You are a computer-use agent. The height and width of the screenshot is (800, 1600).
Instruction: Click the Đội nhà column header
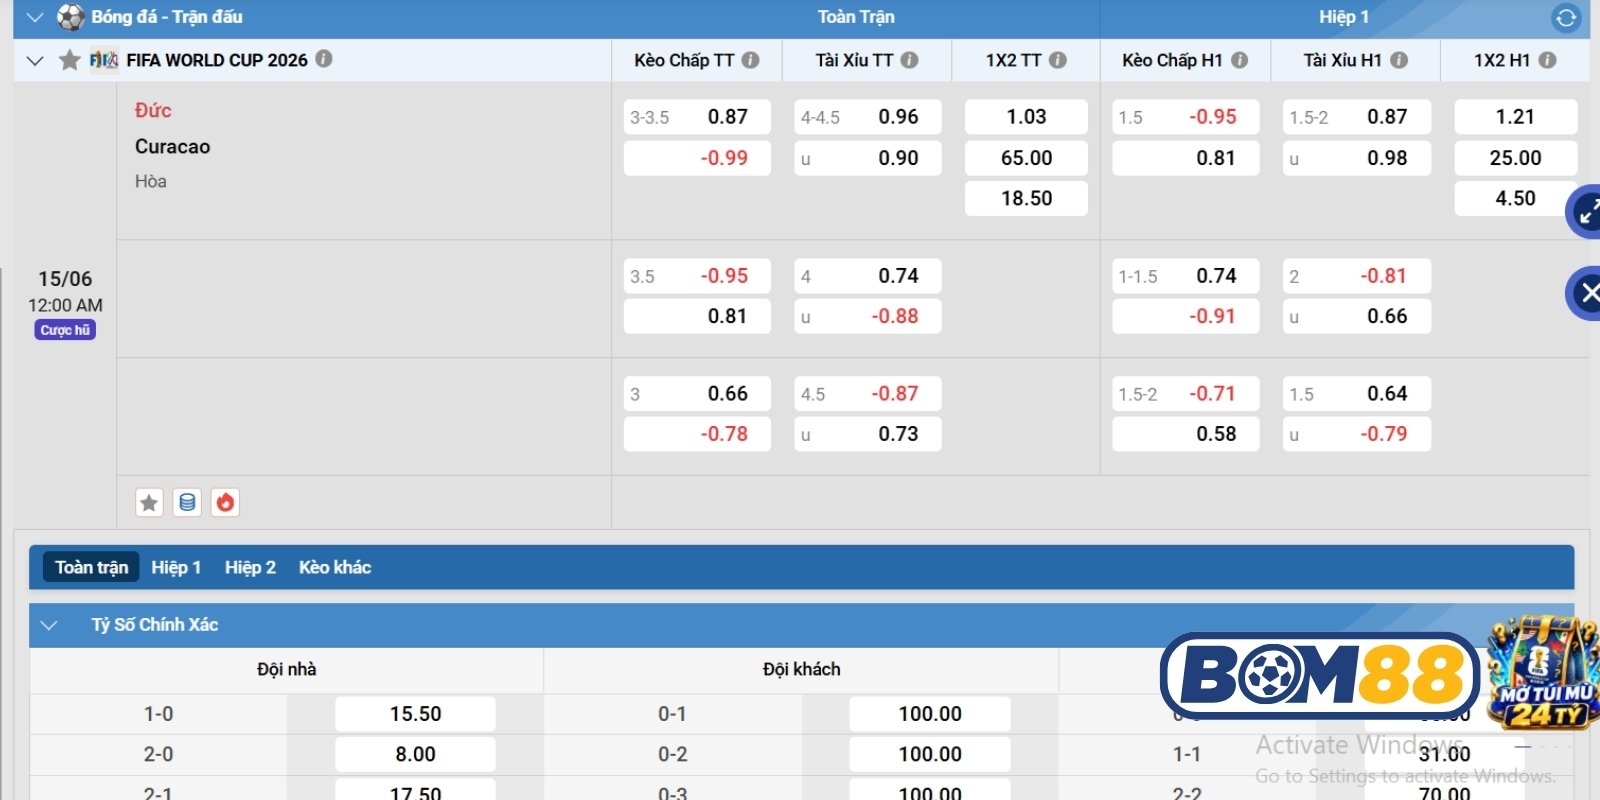pyautogui.click(x=286, y=669)
